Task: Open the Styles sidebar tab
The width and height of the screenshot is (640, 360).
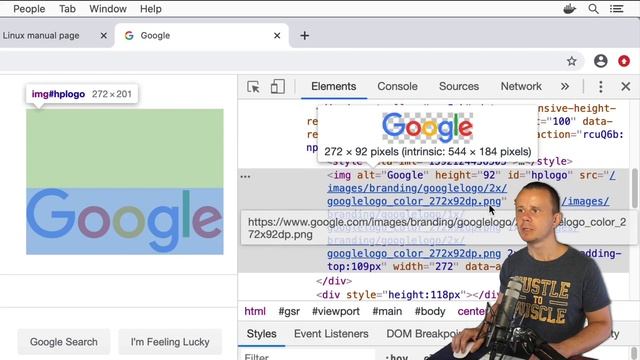Action: click(x=261, y=334)
